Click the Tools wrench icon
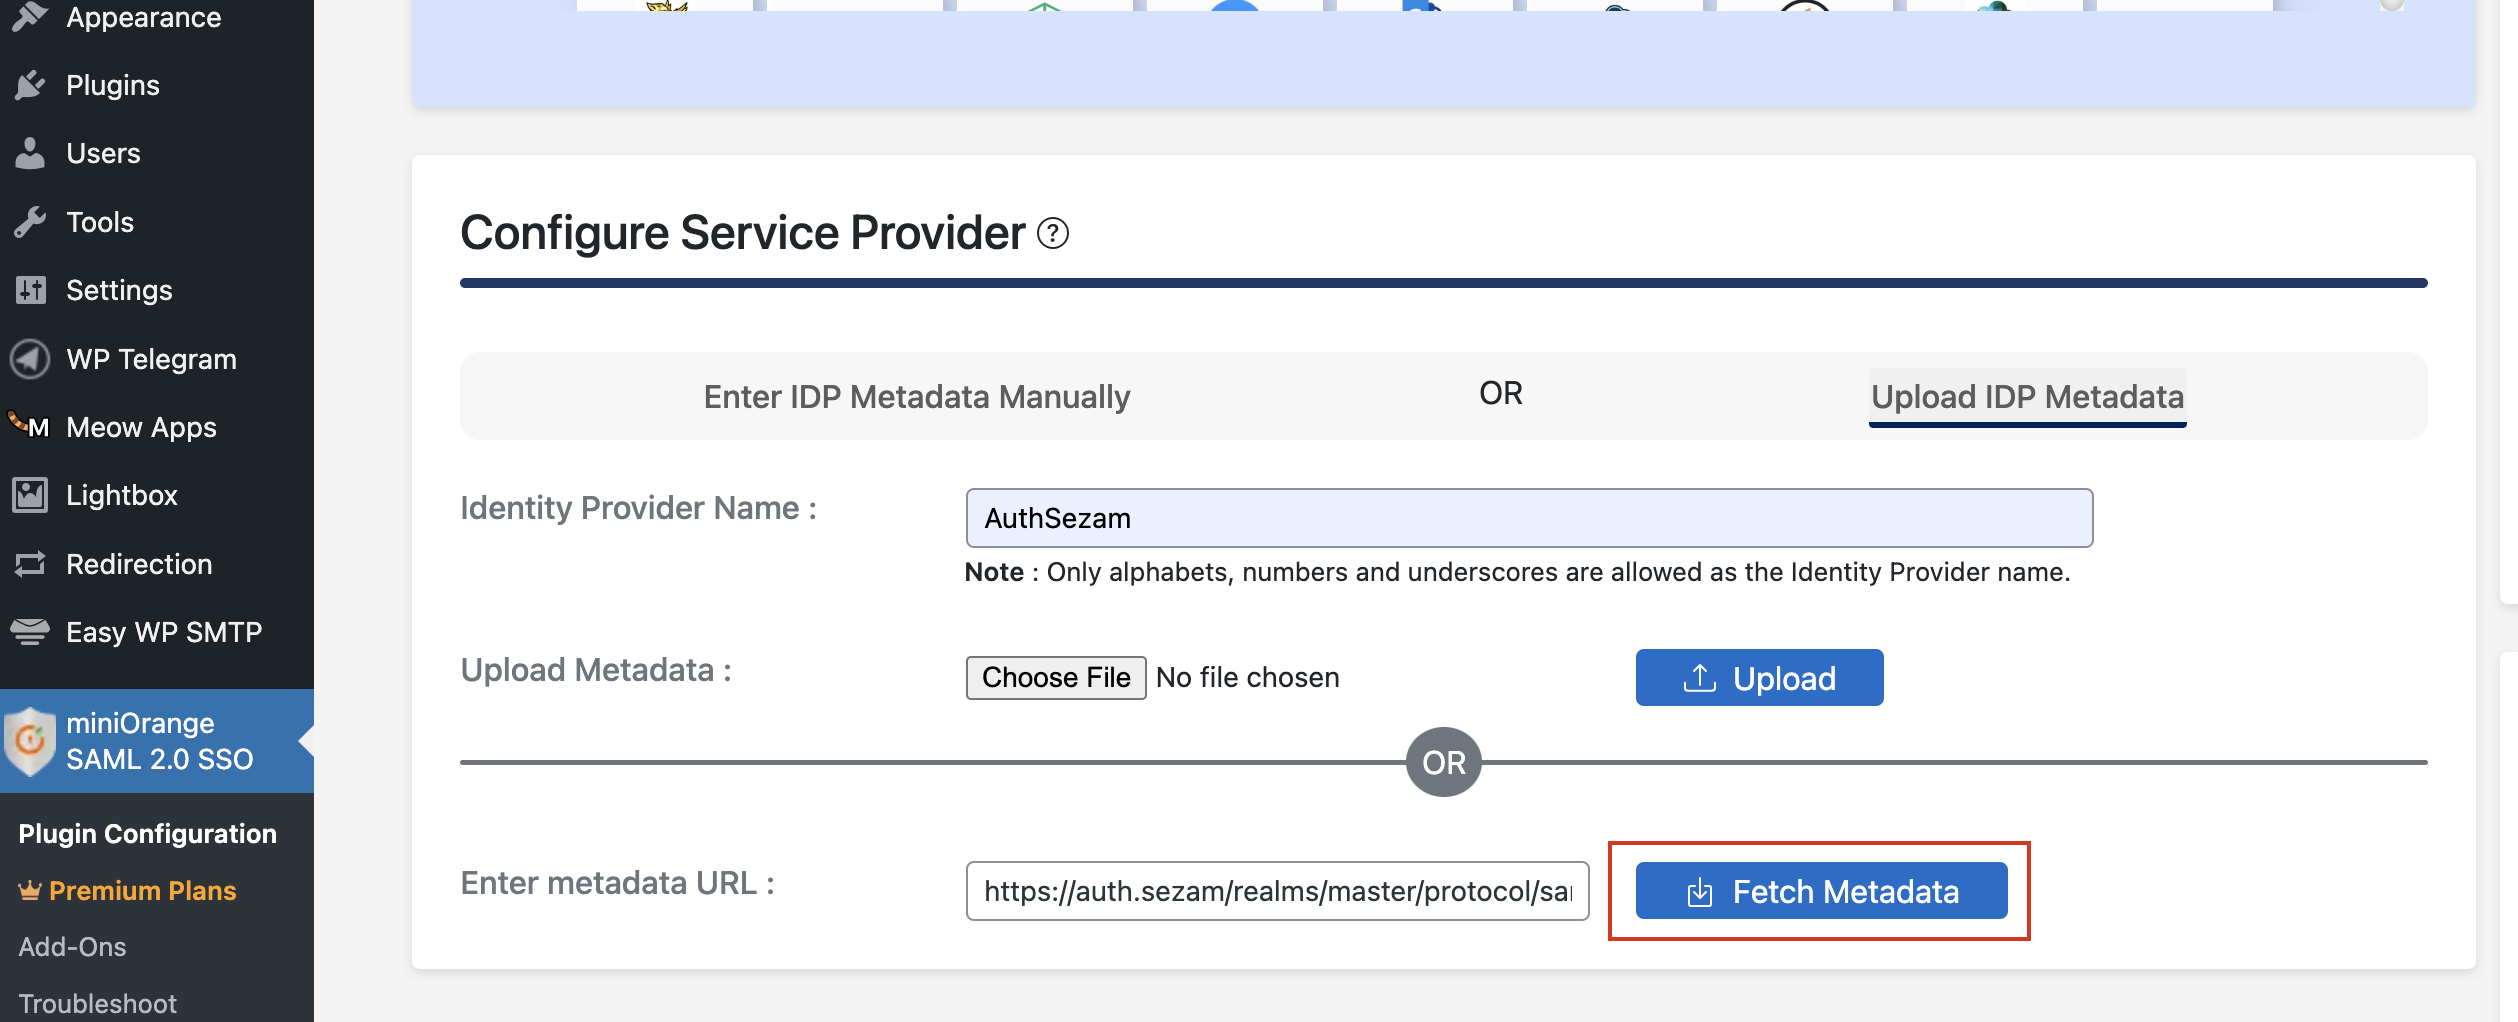2518x1022 pixels. click(30, 222)
